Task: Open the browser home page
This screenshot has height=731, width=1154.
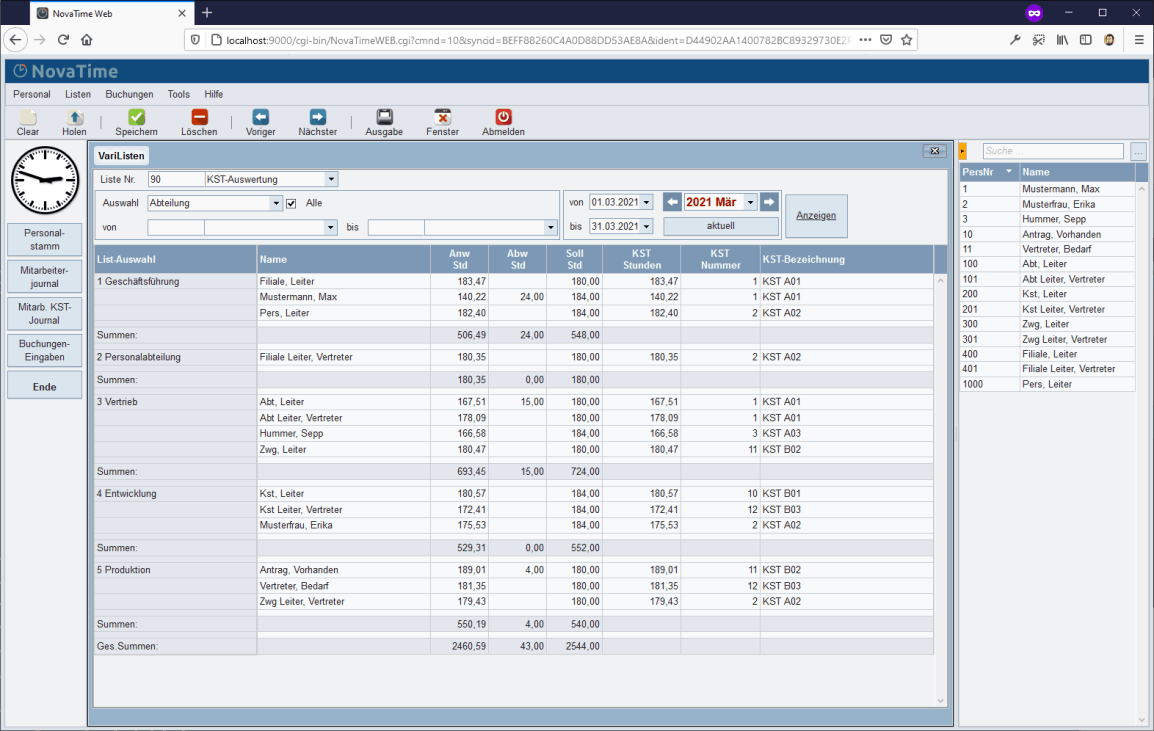Action: click(87, 40)
